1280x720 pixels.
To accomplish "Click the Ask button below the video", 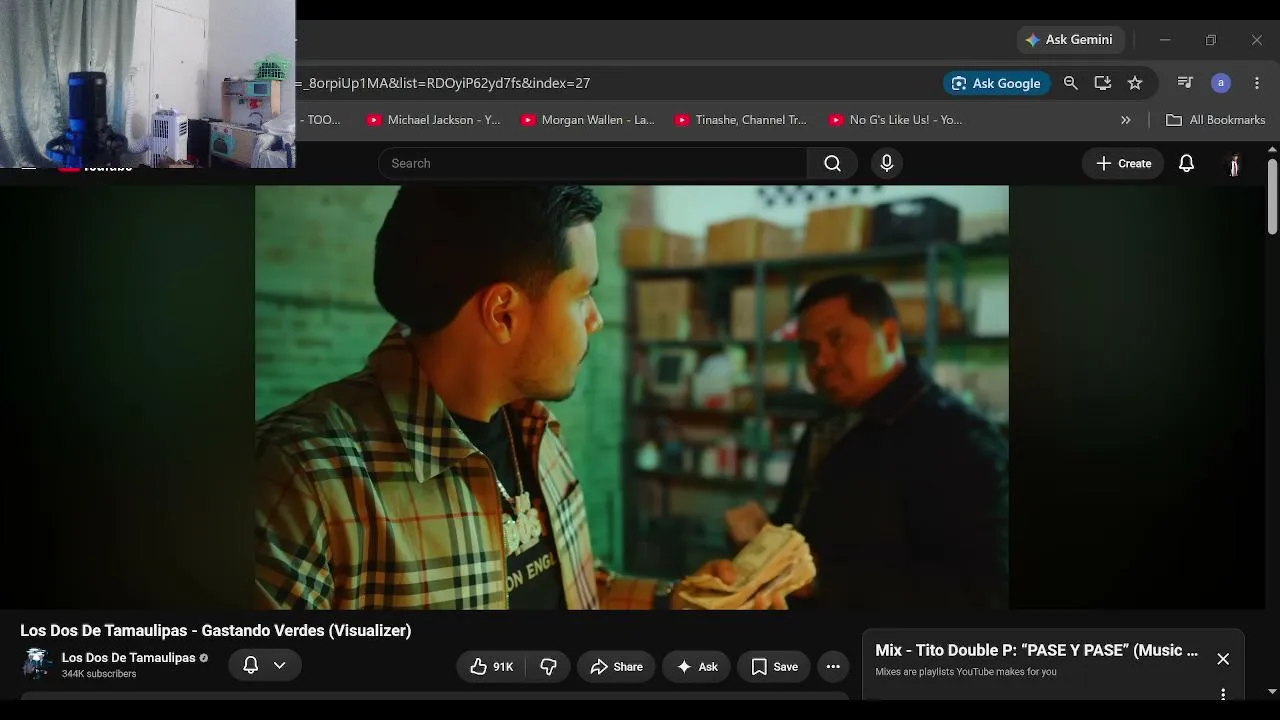I will click(697, 667).
